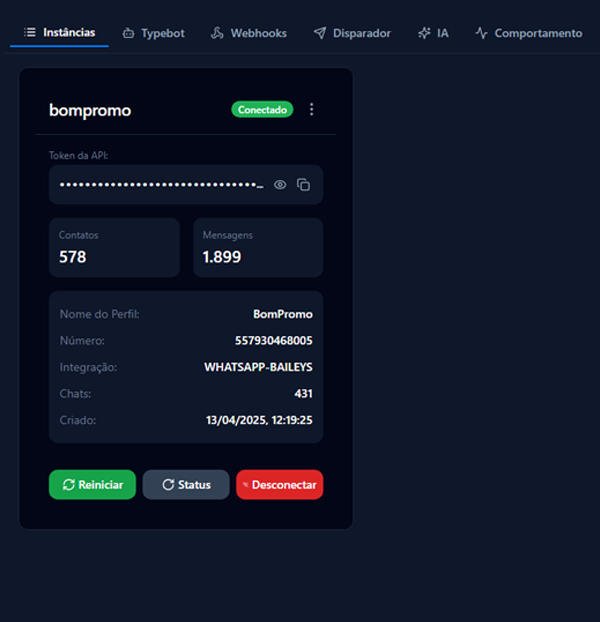The image size is (600, 622).
Task: Open the Webhooks tab
Action: (249, 33)
